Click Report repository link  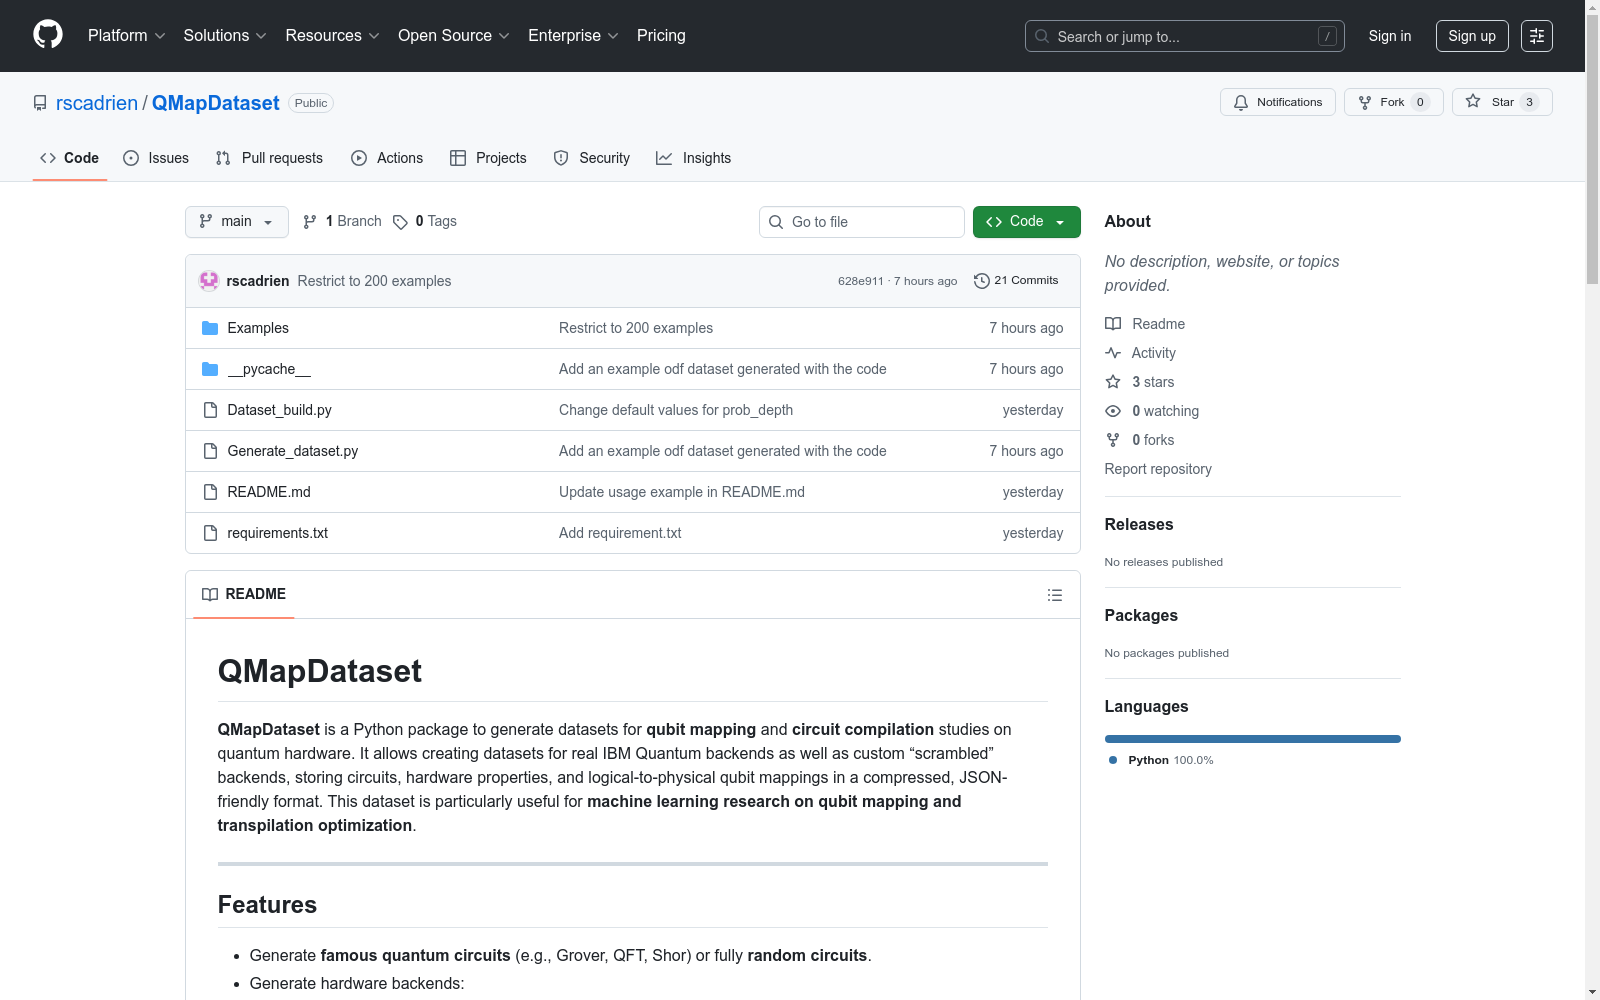point(1158,469)
